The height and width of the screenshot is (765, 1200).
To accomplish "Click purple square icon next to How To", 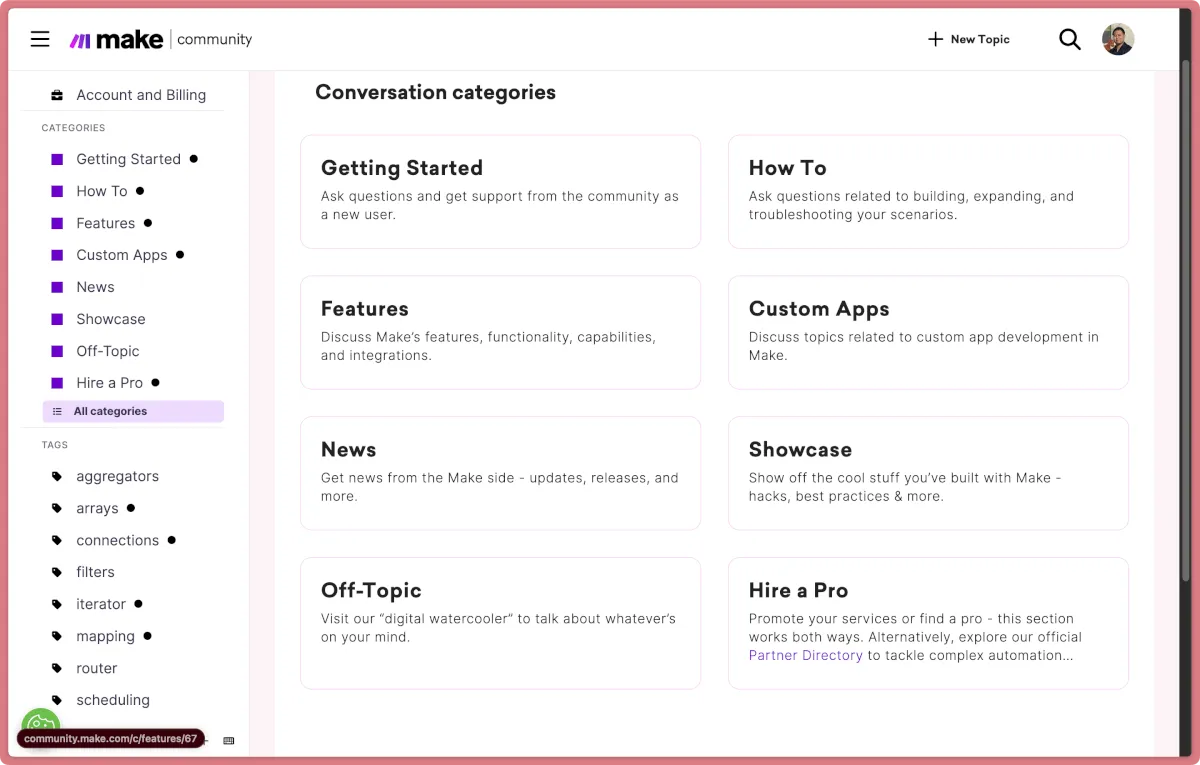I will 57,191.
